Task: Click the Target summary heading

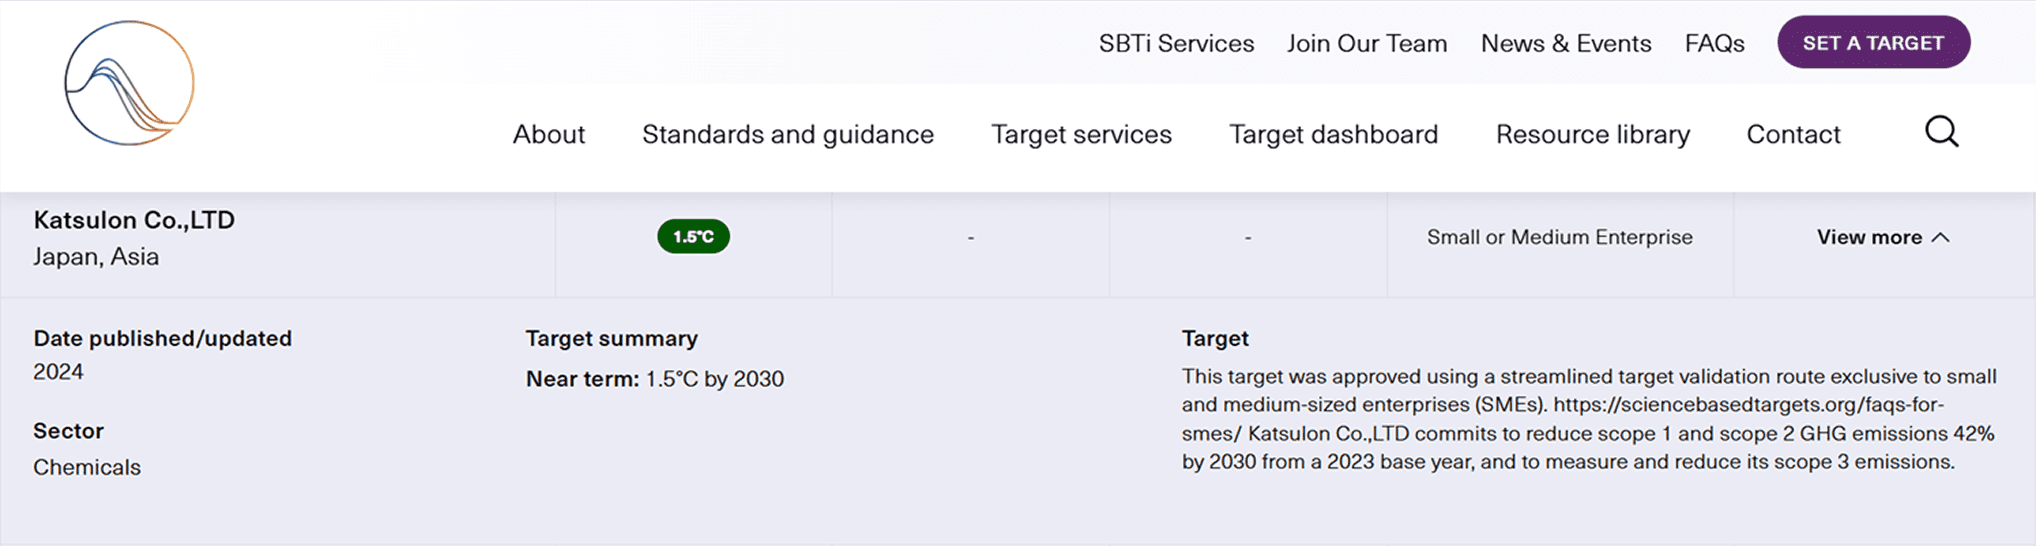Action: click(611, 338)
